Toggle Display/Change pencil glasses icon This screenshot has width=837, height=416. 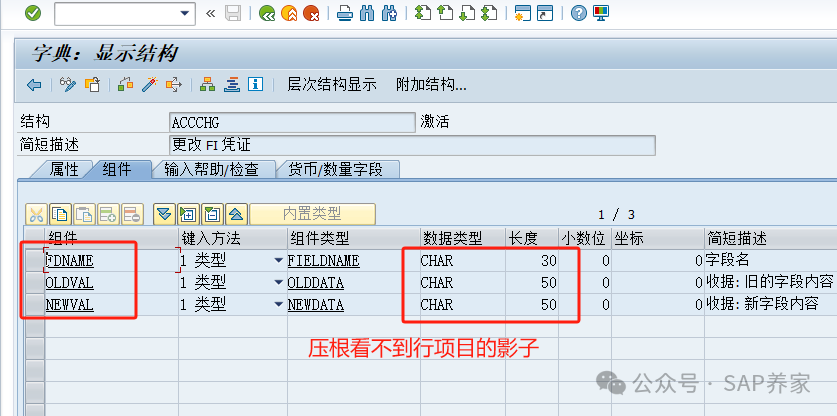(x=68, y=84)
